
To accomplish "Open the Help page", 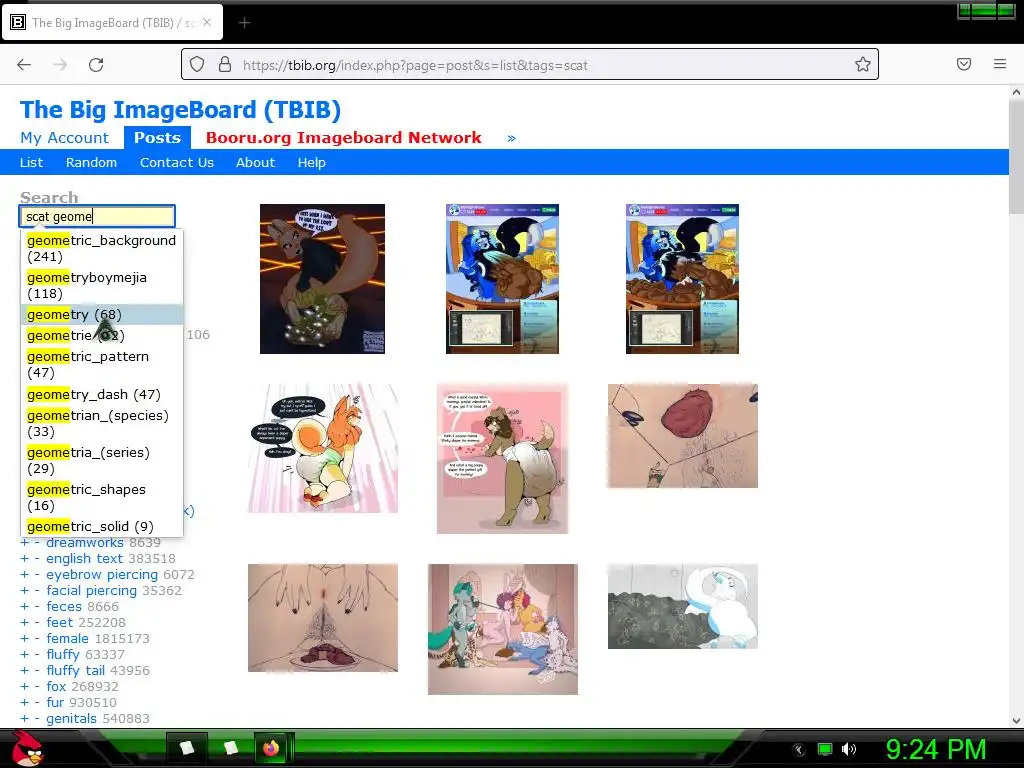I will pos(312,163).
